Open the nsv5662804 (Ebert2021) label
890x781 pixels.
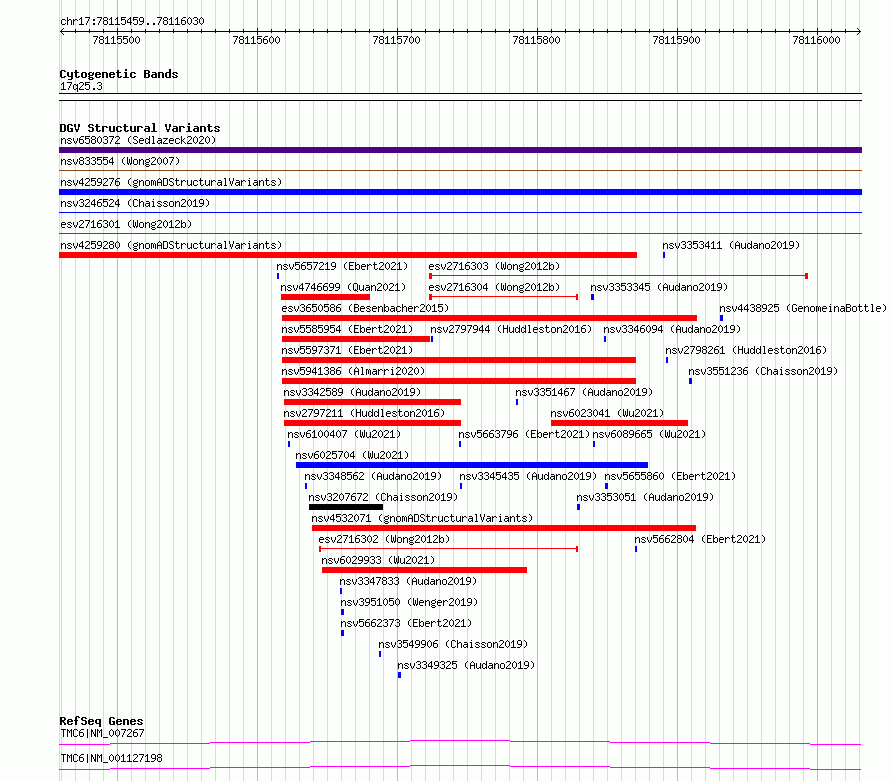700,539
